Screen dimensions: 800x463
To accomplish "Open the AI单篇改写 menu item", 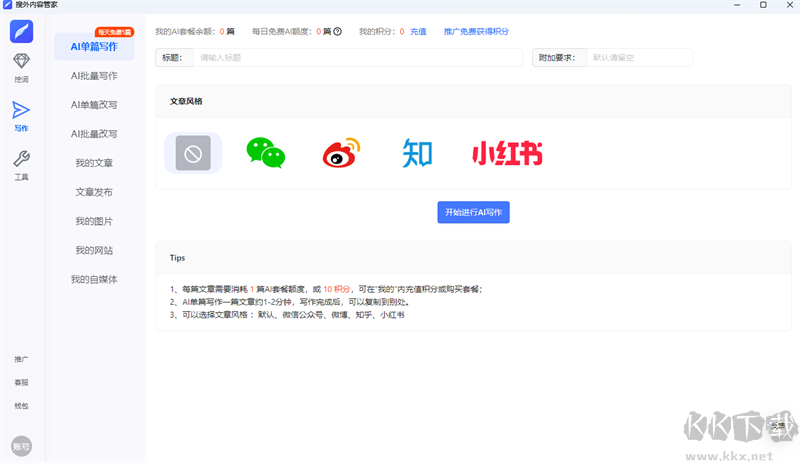I will pyautogui.click(x=94, y=104).
